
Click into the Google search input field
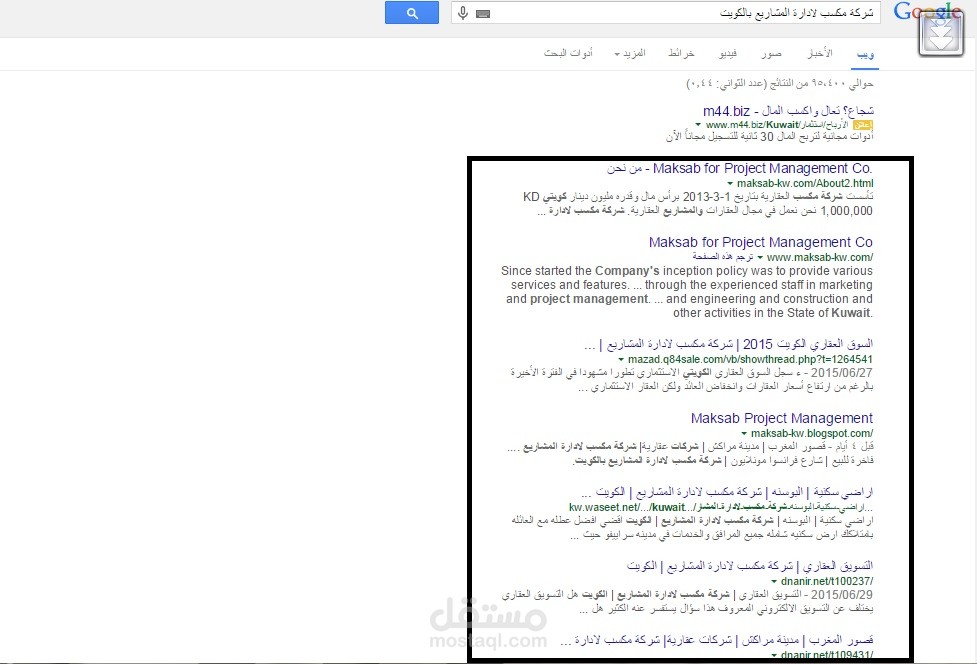pos(665,12)
